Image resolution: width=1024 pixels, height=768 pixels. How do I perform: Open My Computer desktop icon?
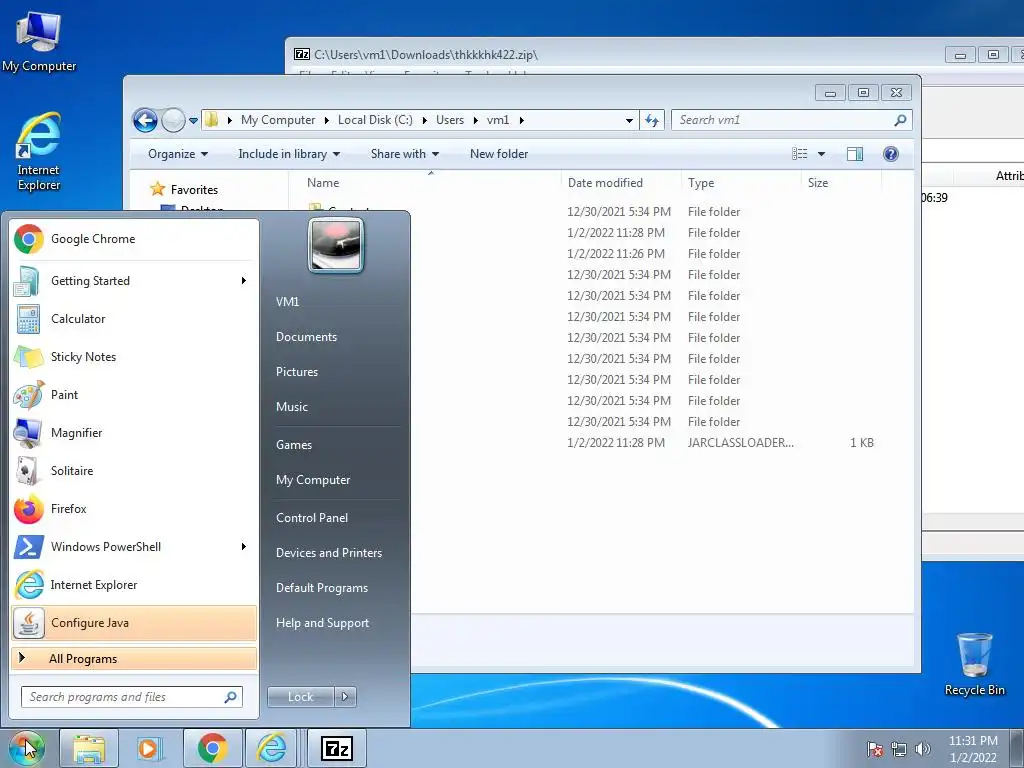tap(39, 42)
